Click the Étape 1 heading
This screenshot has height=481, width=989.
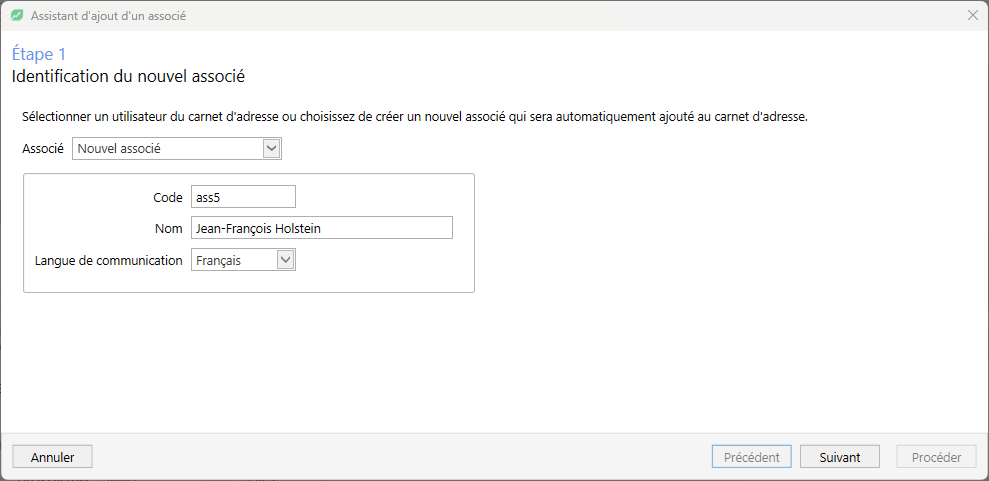pyautogui.click(x=38, y=54)
